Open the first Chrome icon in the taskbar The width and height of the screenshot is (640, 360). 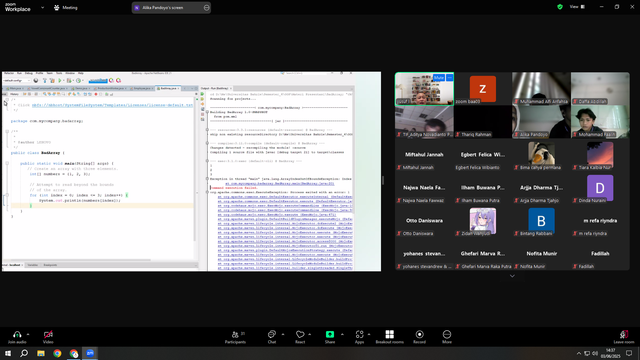click(x=57, y=353)
